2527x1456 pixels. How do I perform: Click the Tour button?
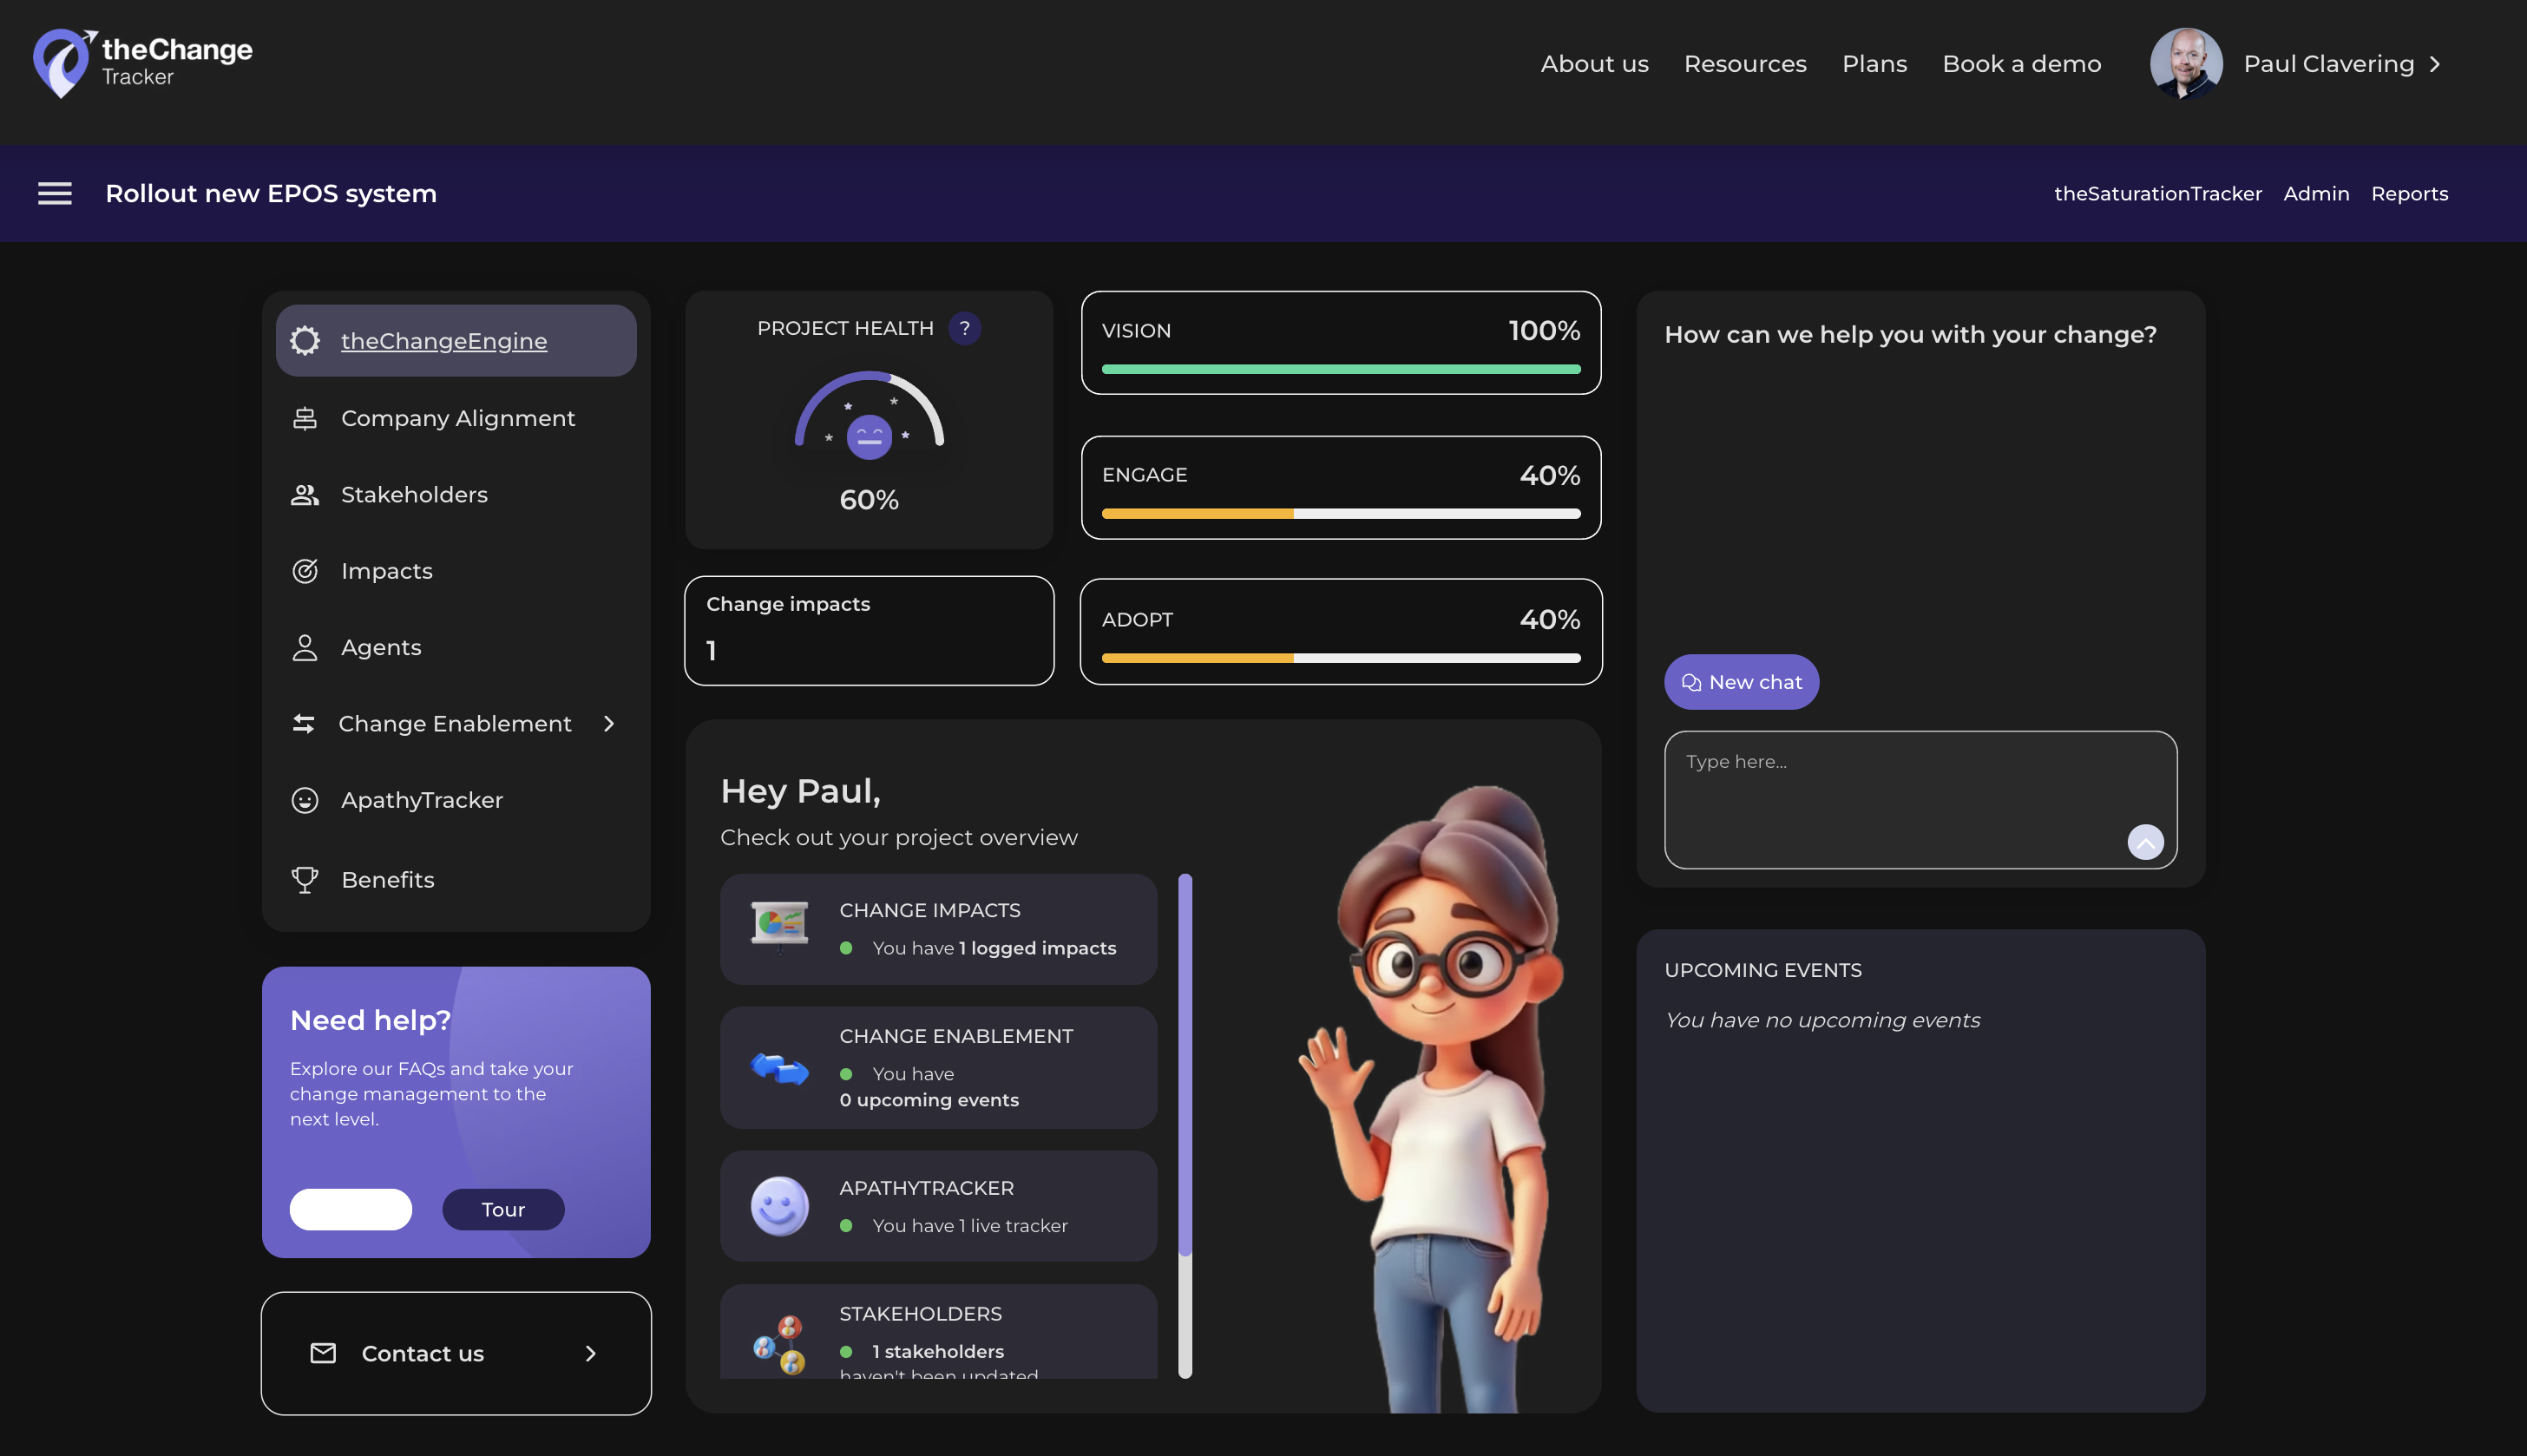pos(503,1209)
